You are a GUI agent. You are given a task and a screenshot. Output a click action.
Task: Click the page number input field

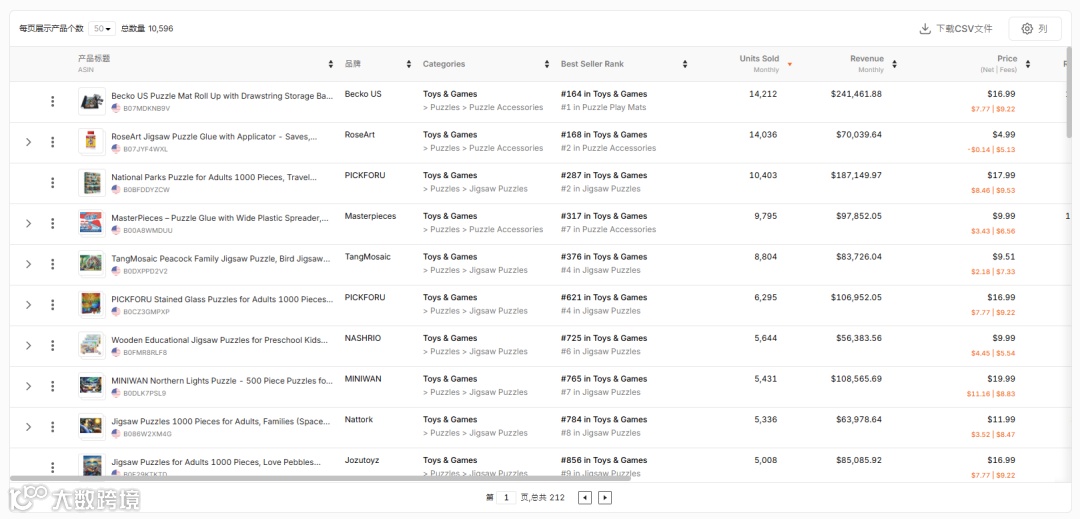506,498
